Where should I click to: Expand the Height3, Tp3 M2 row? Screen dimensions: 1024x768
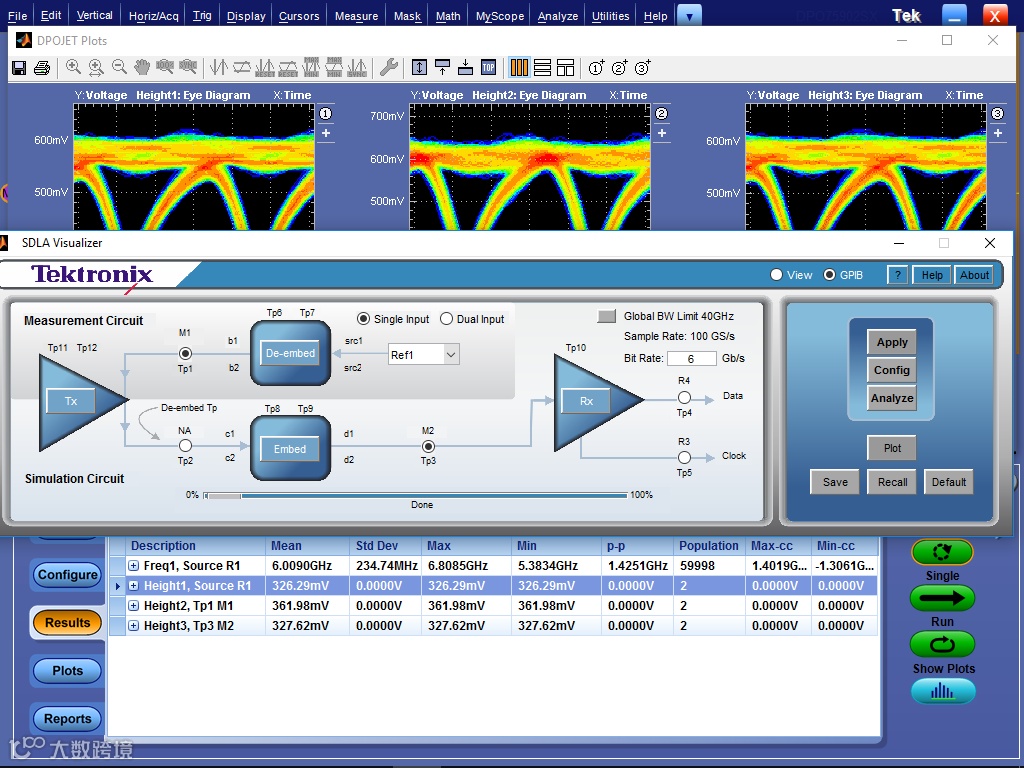click(x=133, y=626)
